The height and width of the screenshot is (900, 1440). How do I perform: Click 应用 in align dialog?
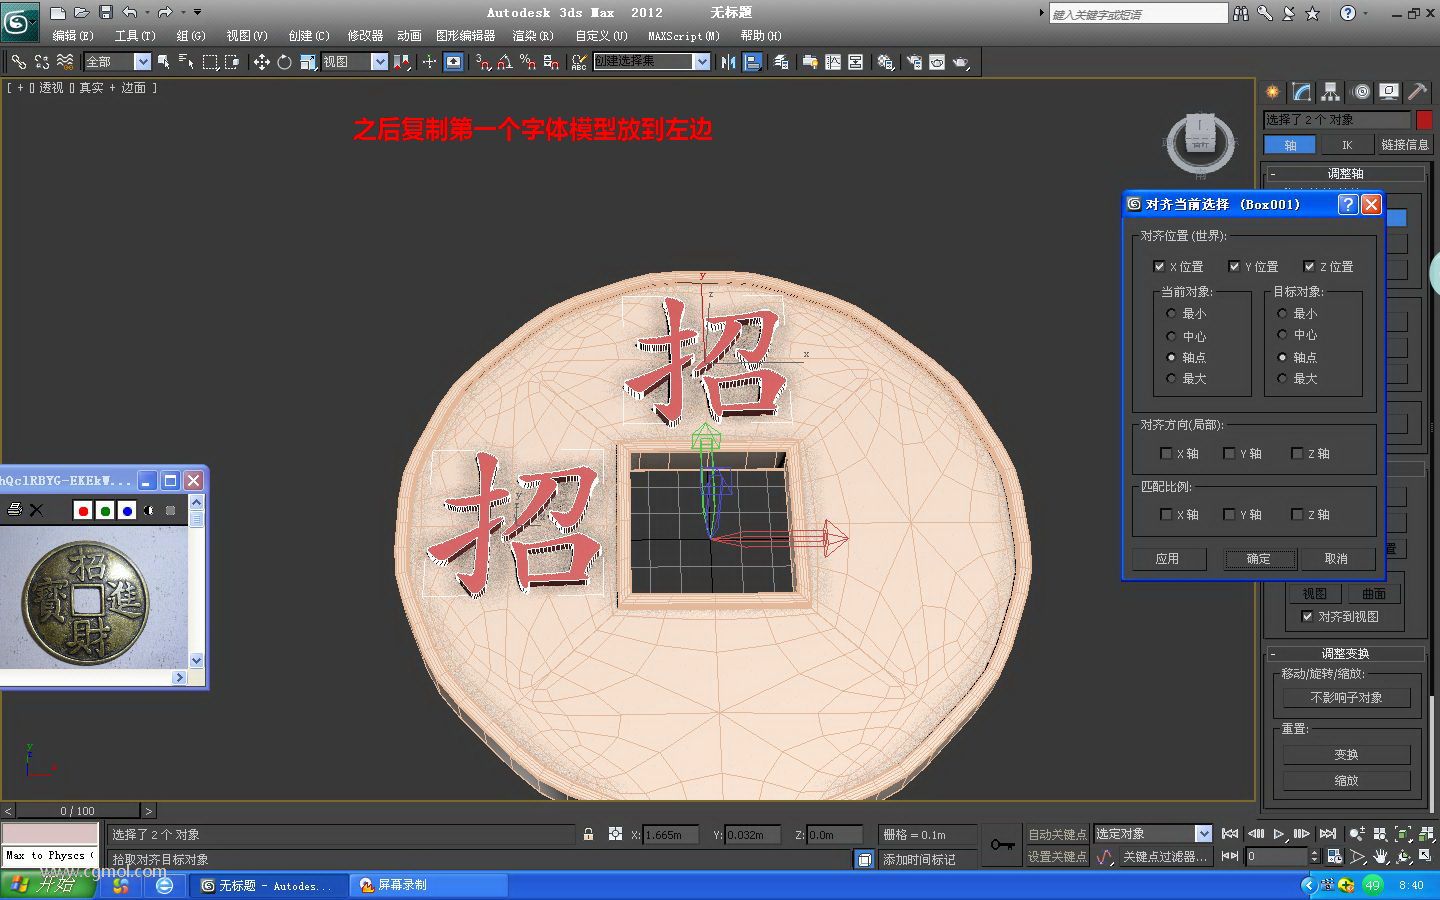click(x=1167, y=559)
